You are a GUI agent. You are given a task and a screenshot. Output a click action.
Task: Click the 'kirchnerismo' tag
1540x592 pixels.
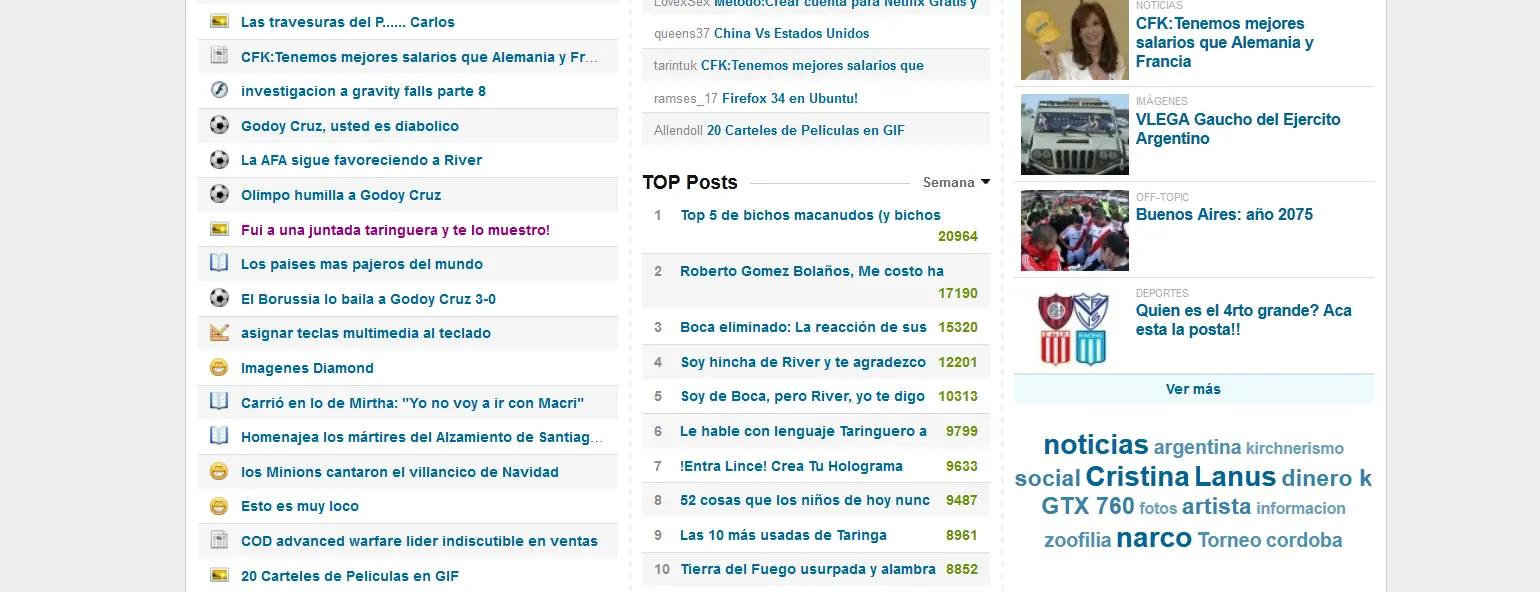[x=1295, y=449]
